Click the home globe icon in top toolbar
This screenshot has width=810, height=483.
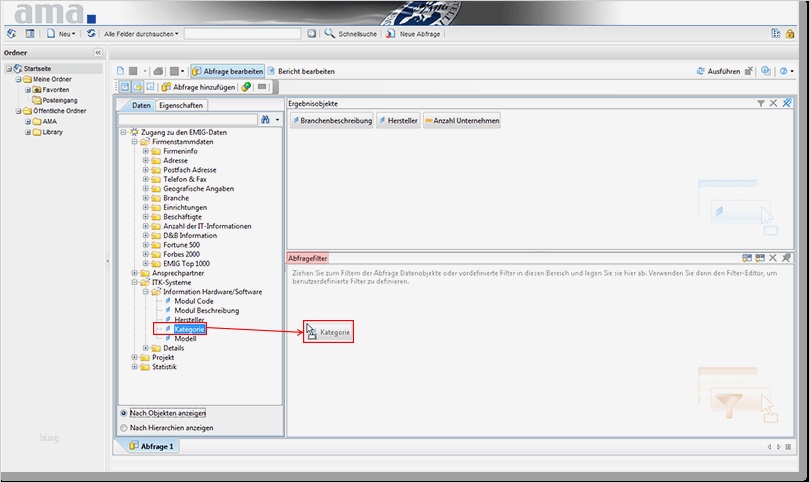11,34
